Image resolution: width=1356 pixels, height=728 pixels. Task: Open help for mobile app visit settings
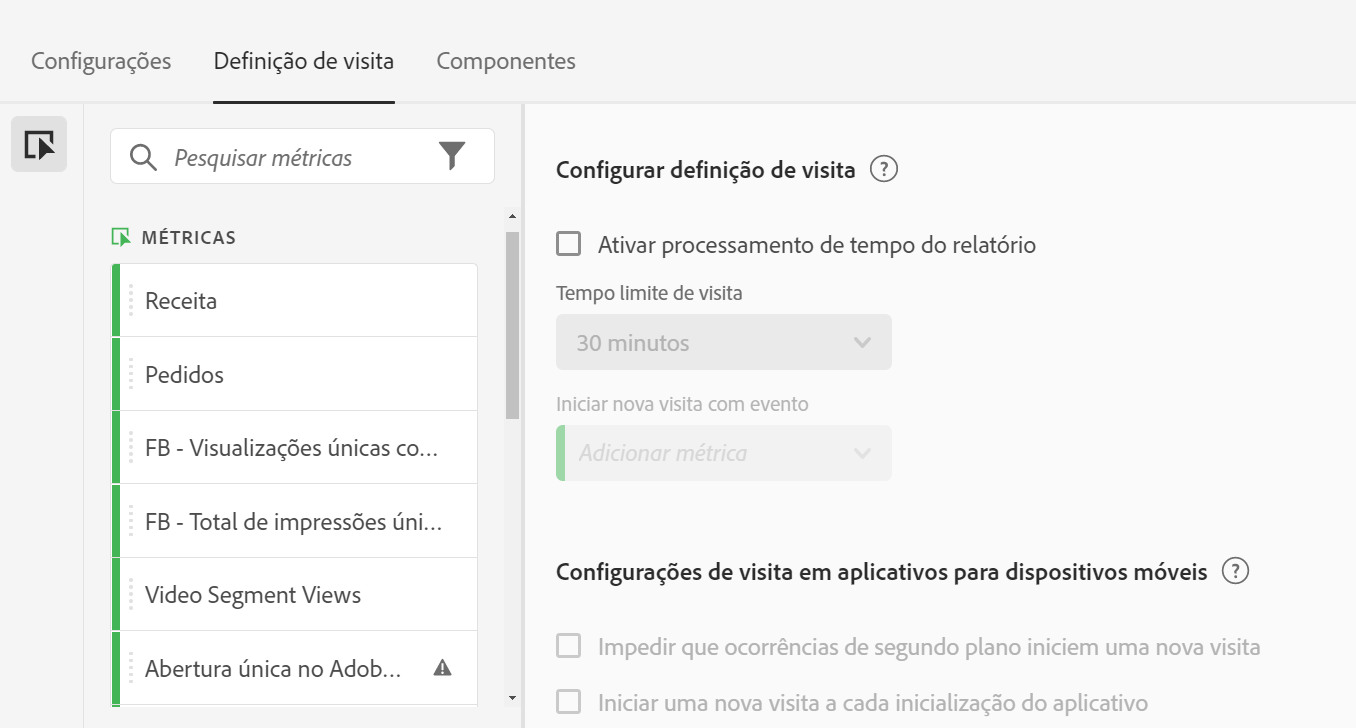coord(1236,572)
